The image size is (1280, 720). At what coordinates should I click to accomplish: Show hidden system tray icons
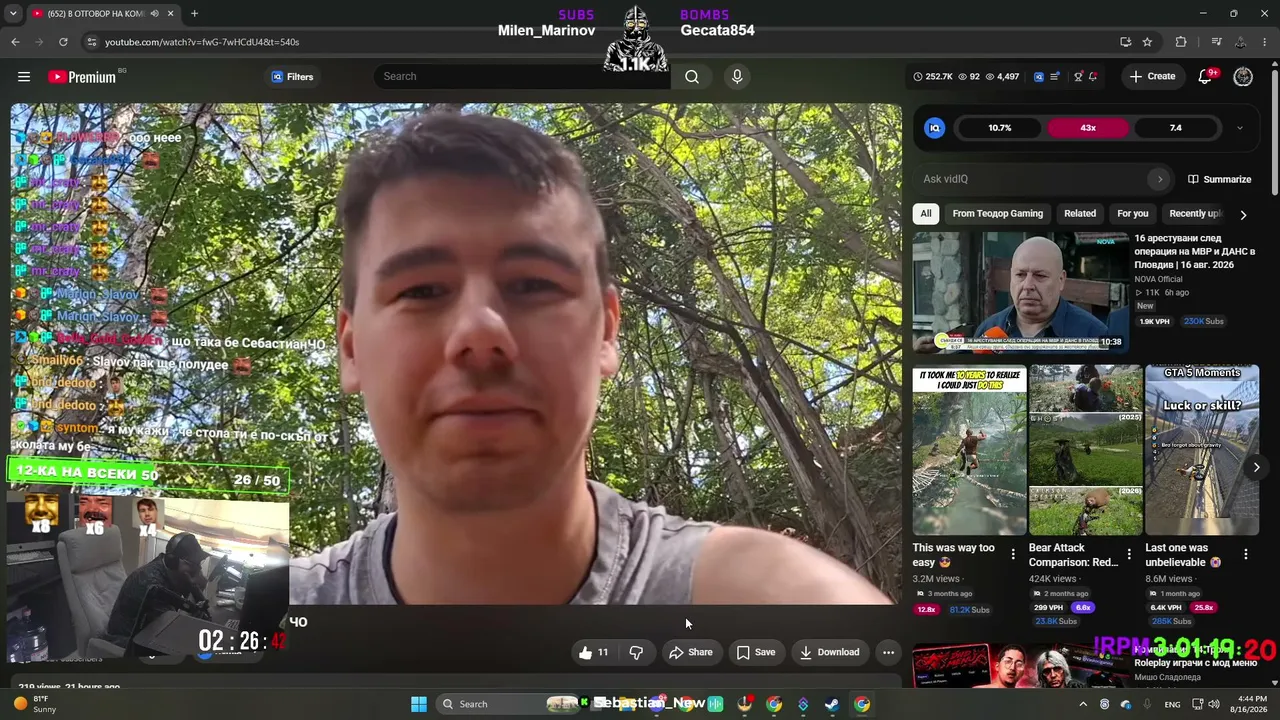[x=1083, y=704]
